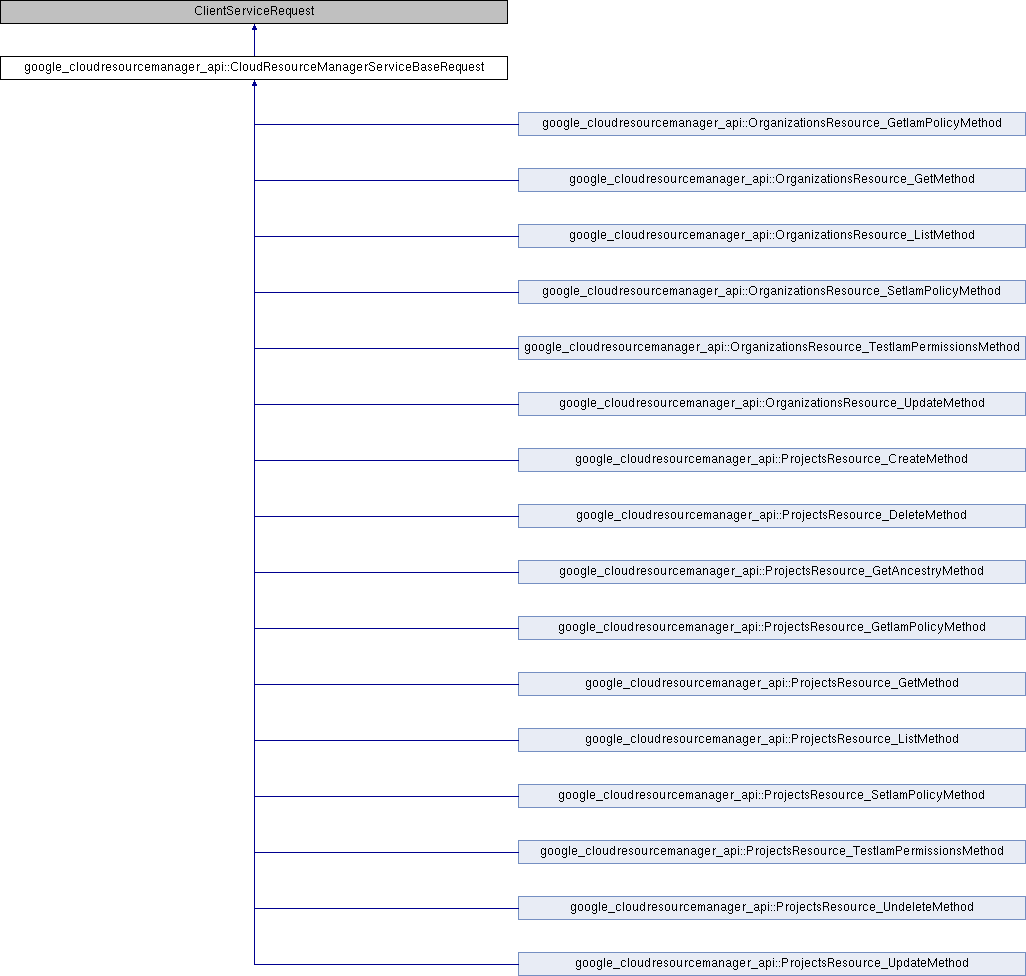Click ProjectsResource_GetIamPolicyMethod box
Image resolution: width=1026 pixels, height=976 pixels.
771,628
